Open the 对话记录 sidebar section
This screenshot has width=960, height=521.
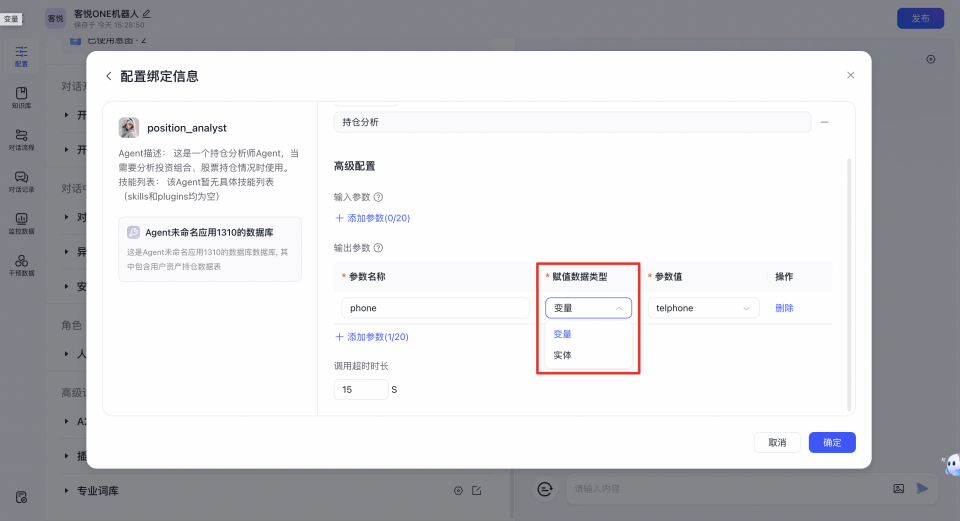click(x=21, y=182)
